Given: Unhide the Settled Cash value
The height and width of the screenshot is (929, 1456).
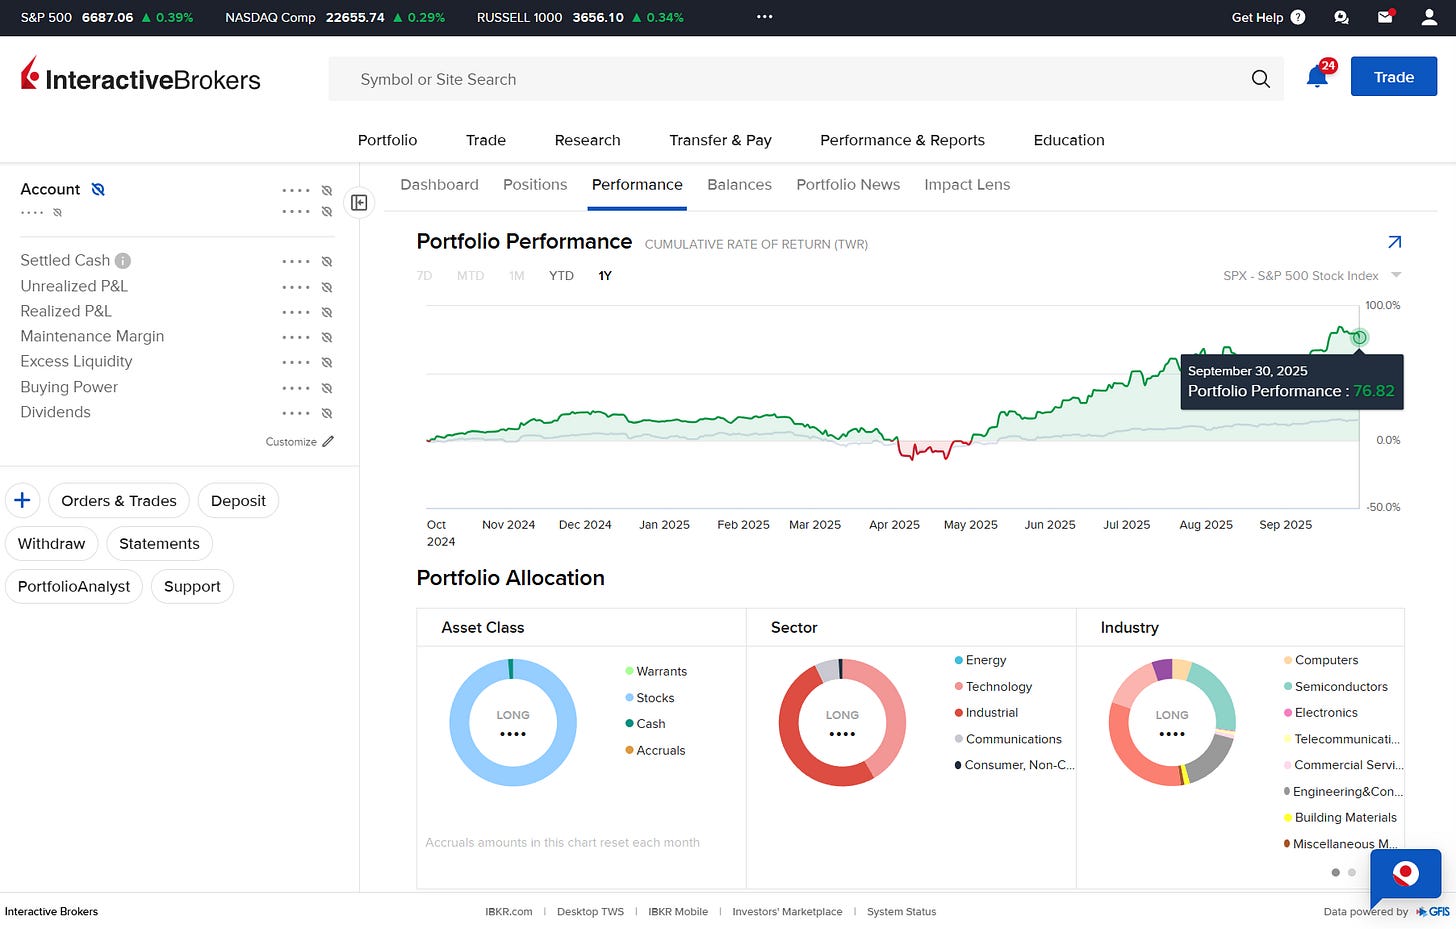Looking at the screenshot, I should [x=327, y=261].
